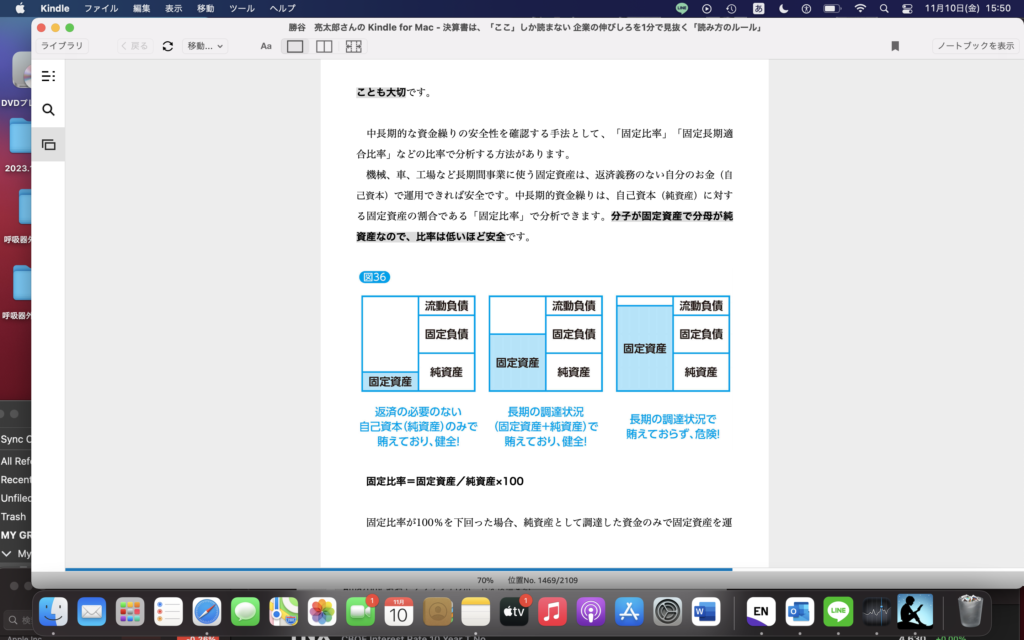Open the Kindle app in the Dock
Screen dimensions: 1024x640
[x=914, y=611]
